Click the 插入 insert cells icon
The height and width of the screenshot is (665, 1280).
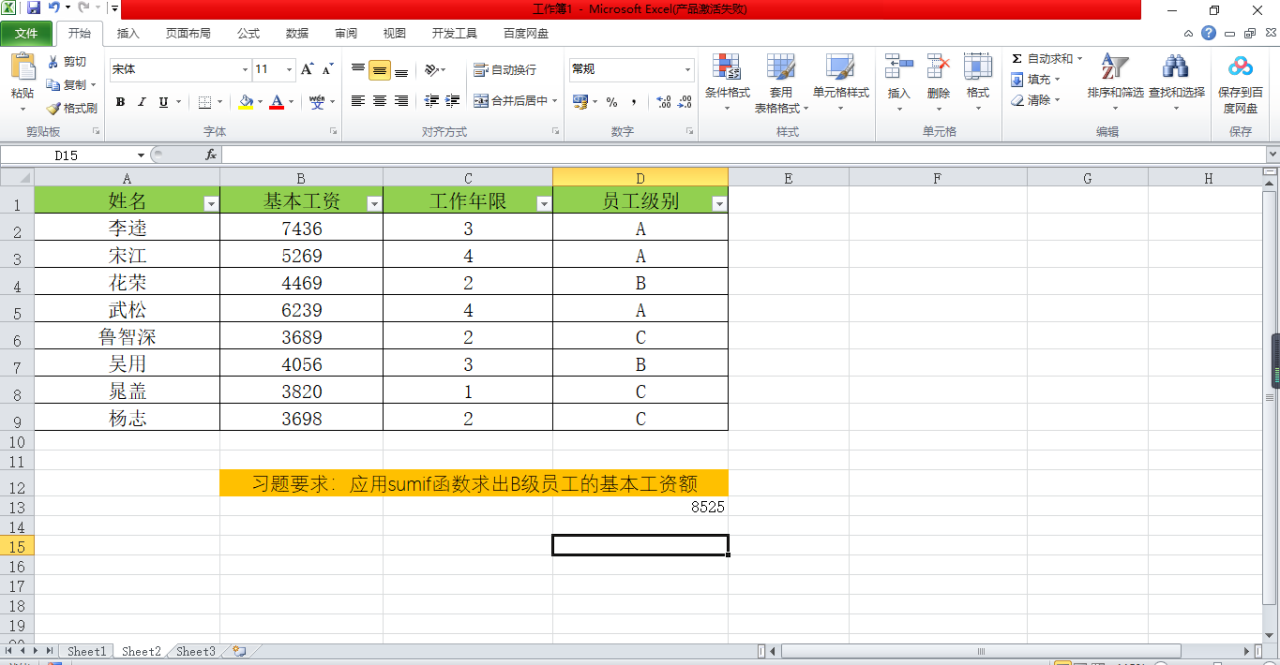[x=899, y=67]
